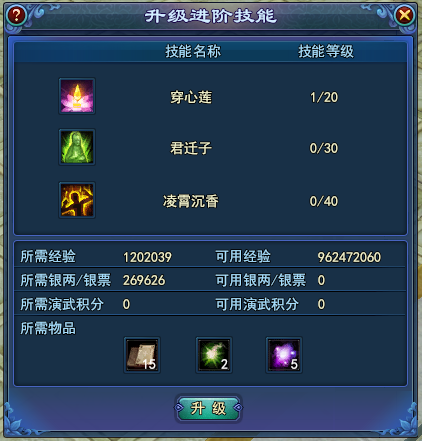Click the 0/40 level of 凌霄沉香

(324, 201)
